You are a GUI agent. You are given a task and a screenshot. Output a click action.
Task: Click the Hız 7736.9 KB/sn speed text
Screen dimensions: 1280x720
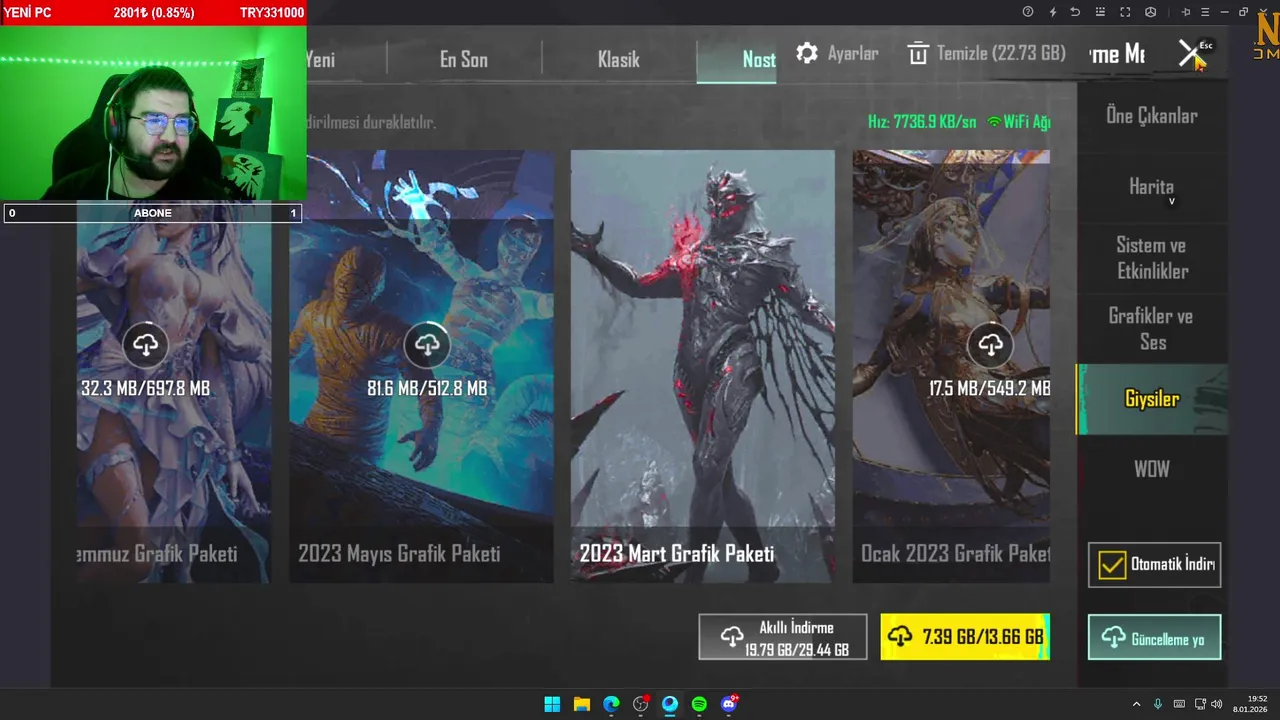(x=922, y=122)
